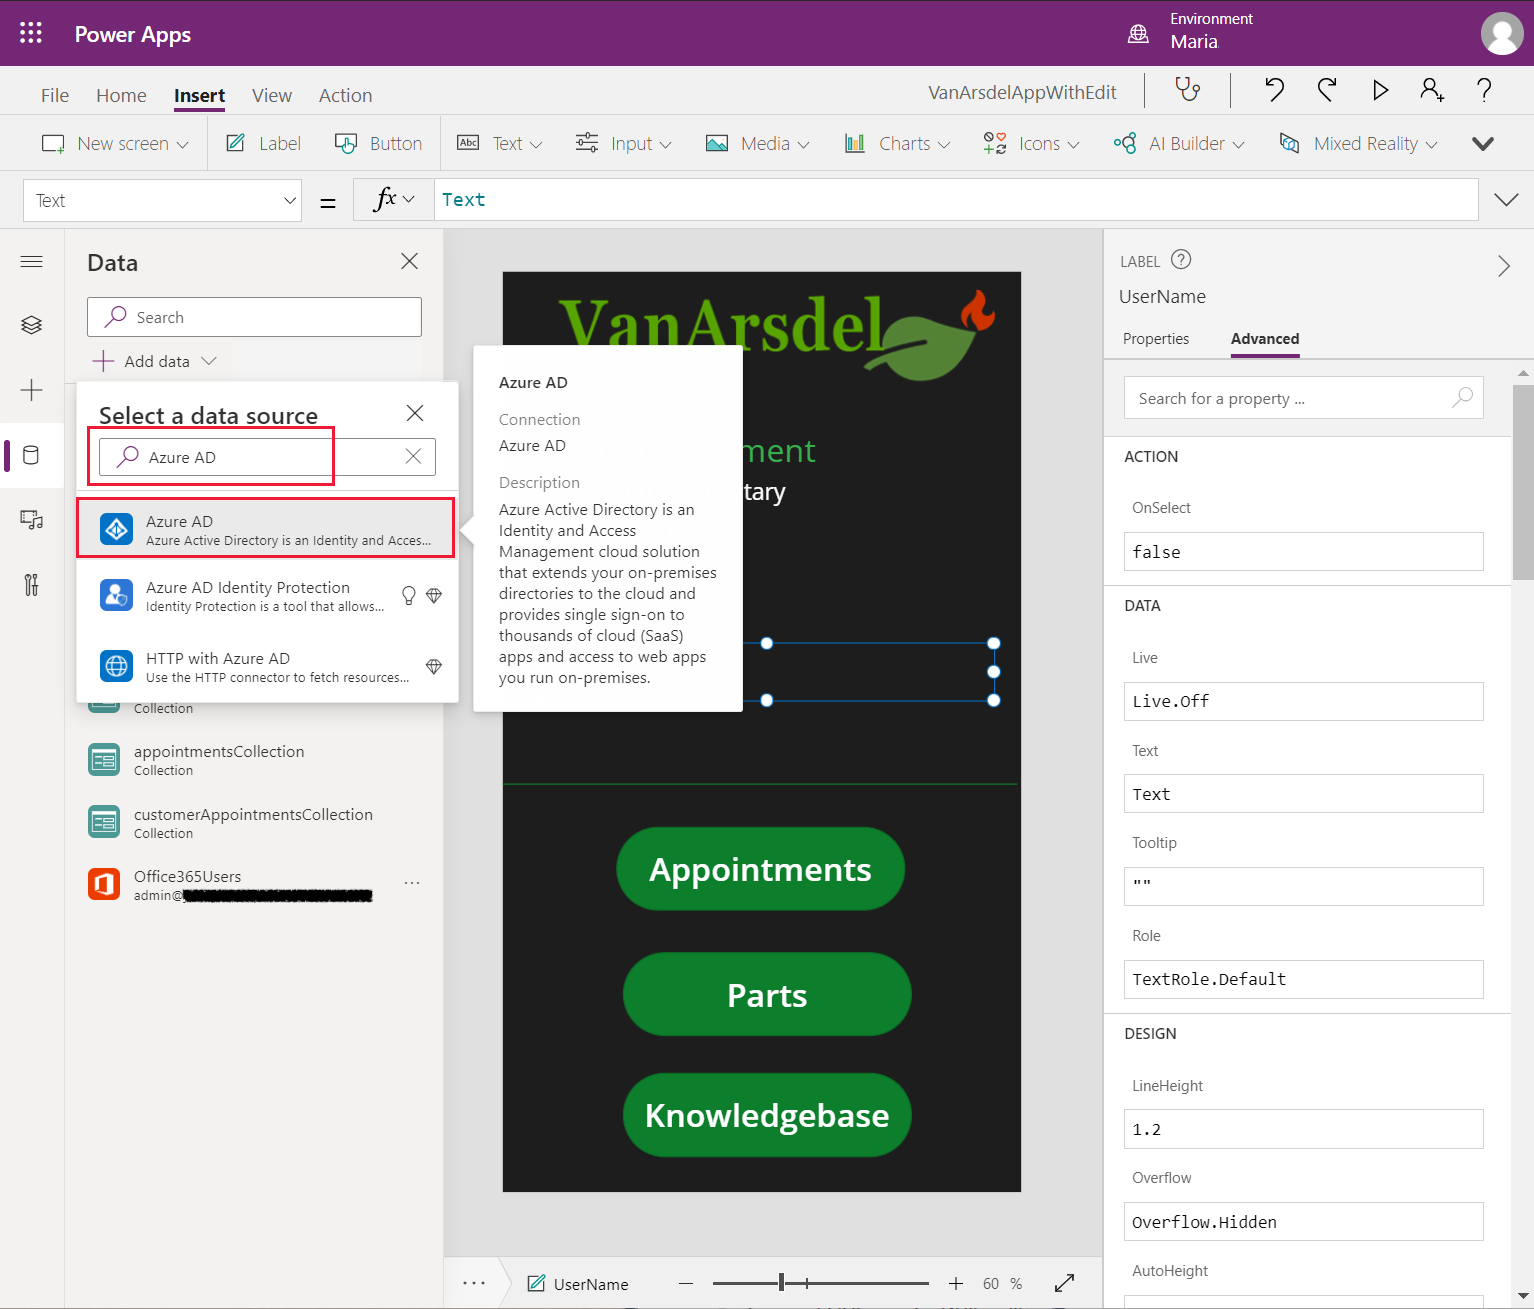Open Advanced tools icon in left rail
This screenshot has height=1309, width=1534.
pyautogui.click(x=32, y=584)
